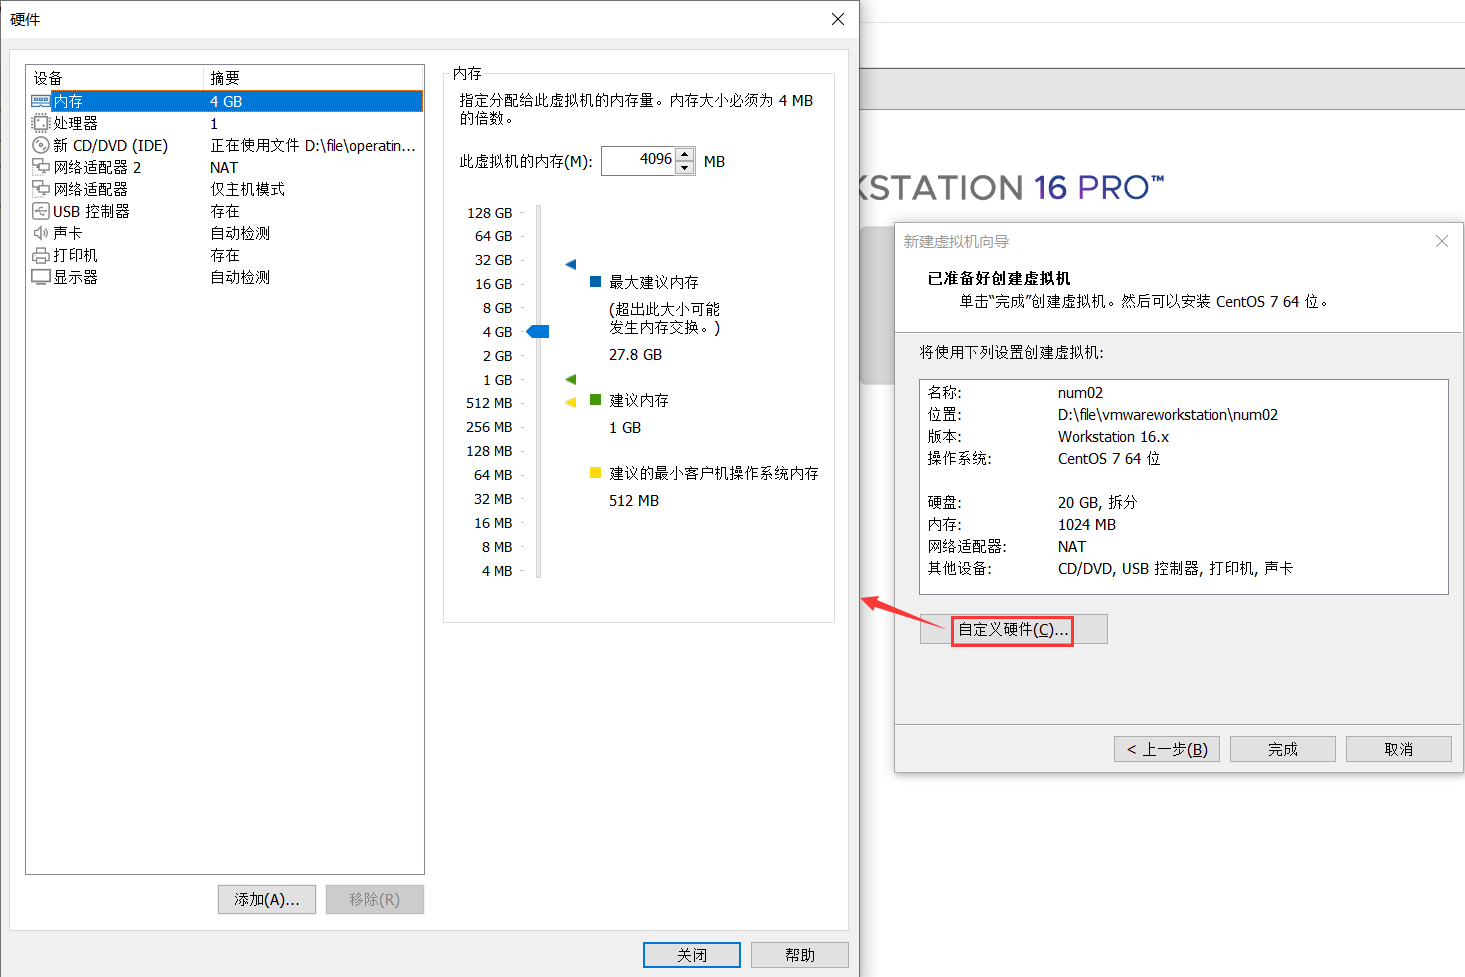
Task: Click the 建议的最小客户机操作系统内存 label
Action: [x=714, y=473]
